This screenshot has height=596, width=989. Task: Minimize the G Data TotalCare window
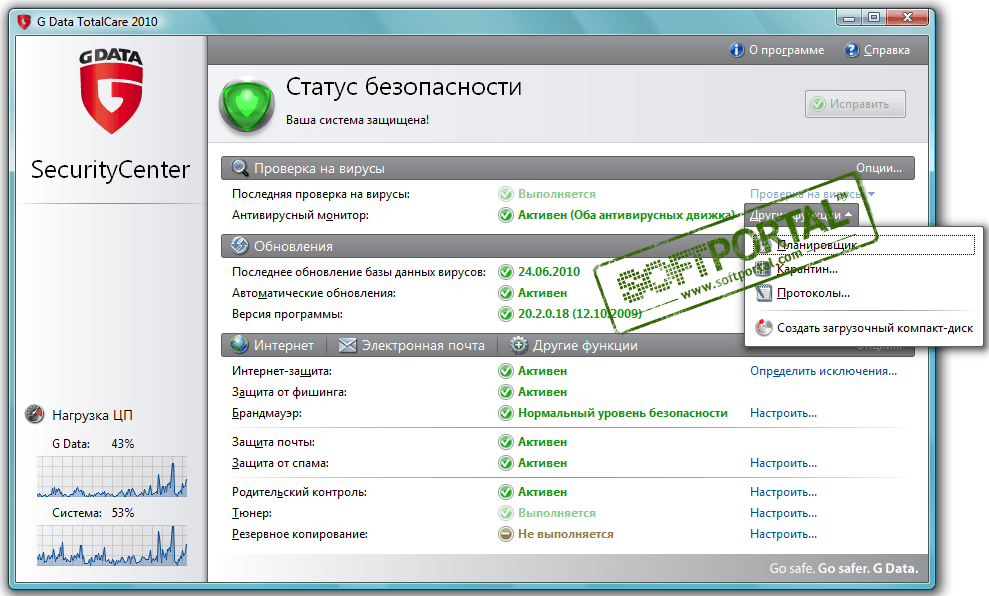850,18
